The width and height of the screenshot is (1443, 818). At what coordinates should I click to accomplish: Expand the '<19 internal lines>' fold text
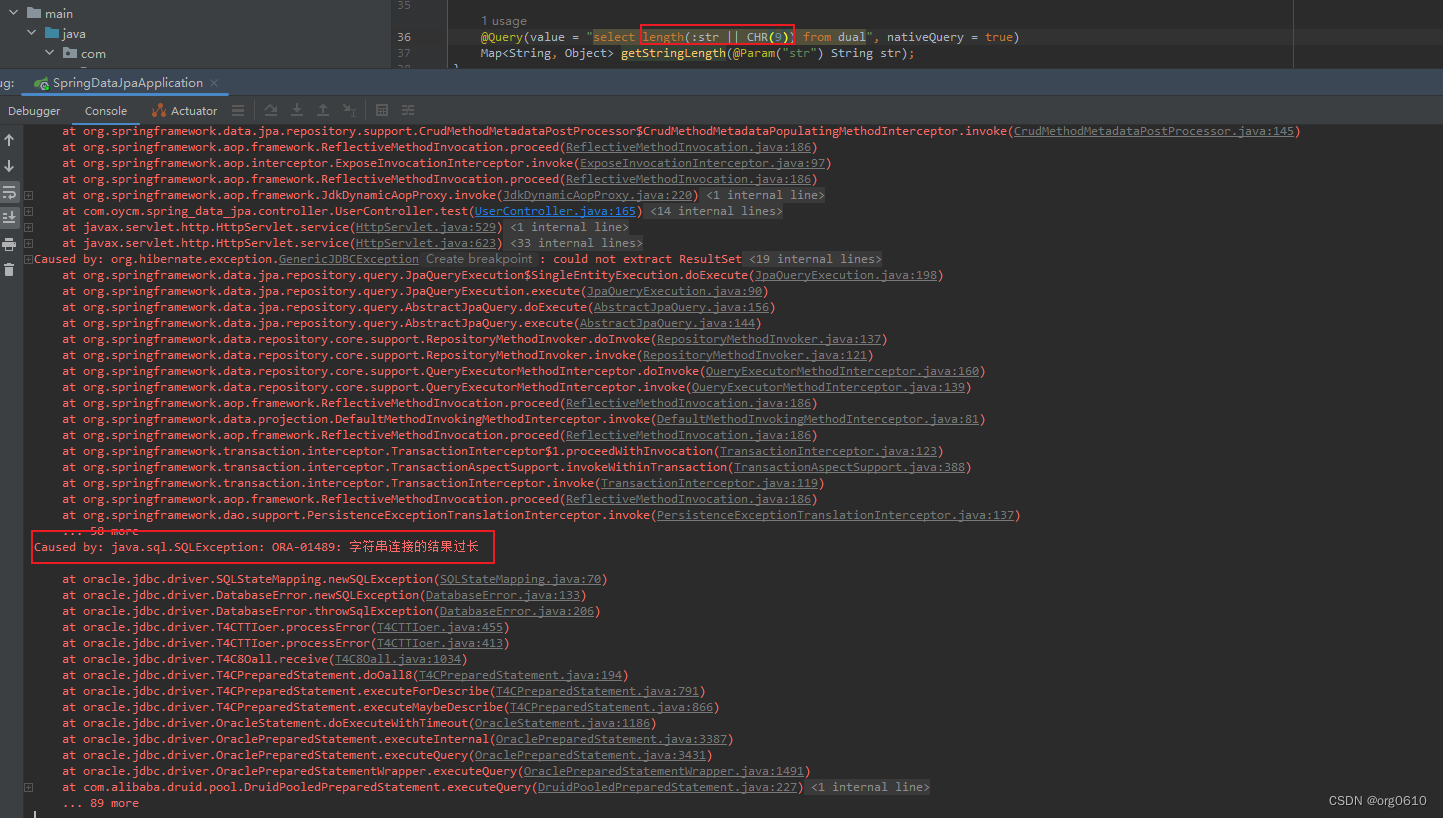click(814, 259)
